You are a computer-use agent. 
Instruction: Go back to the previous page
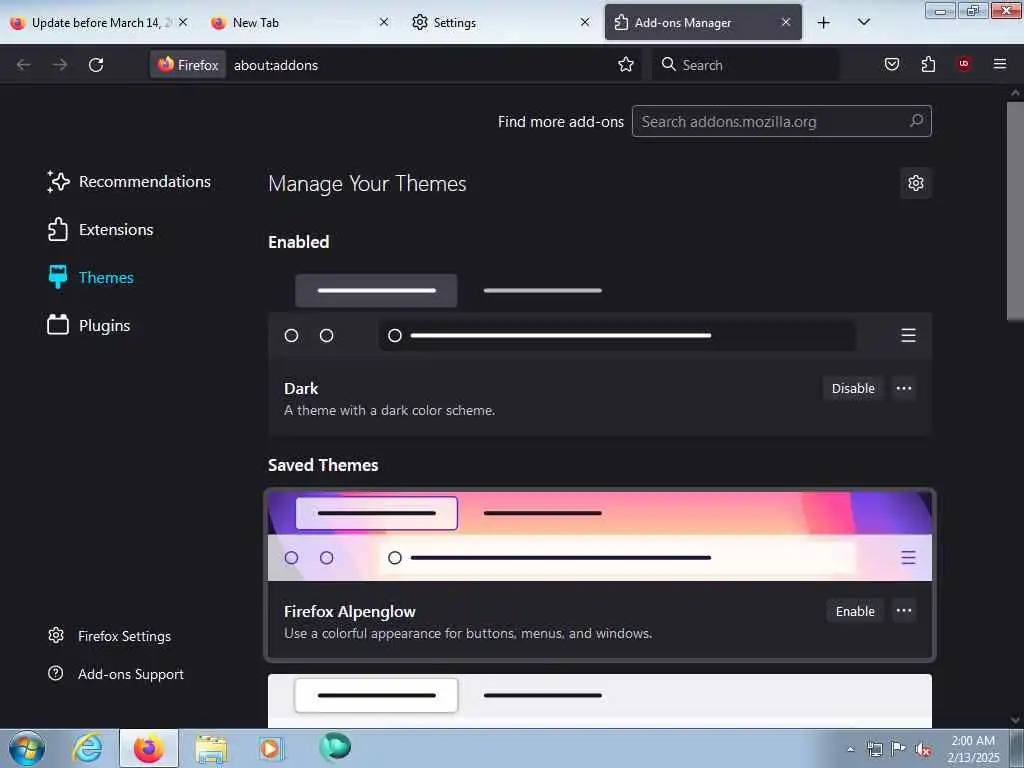(24, 65)
